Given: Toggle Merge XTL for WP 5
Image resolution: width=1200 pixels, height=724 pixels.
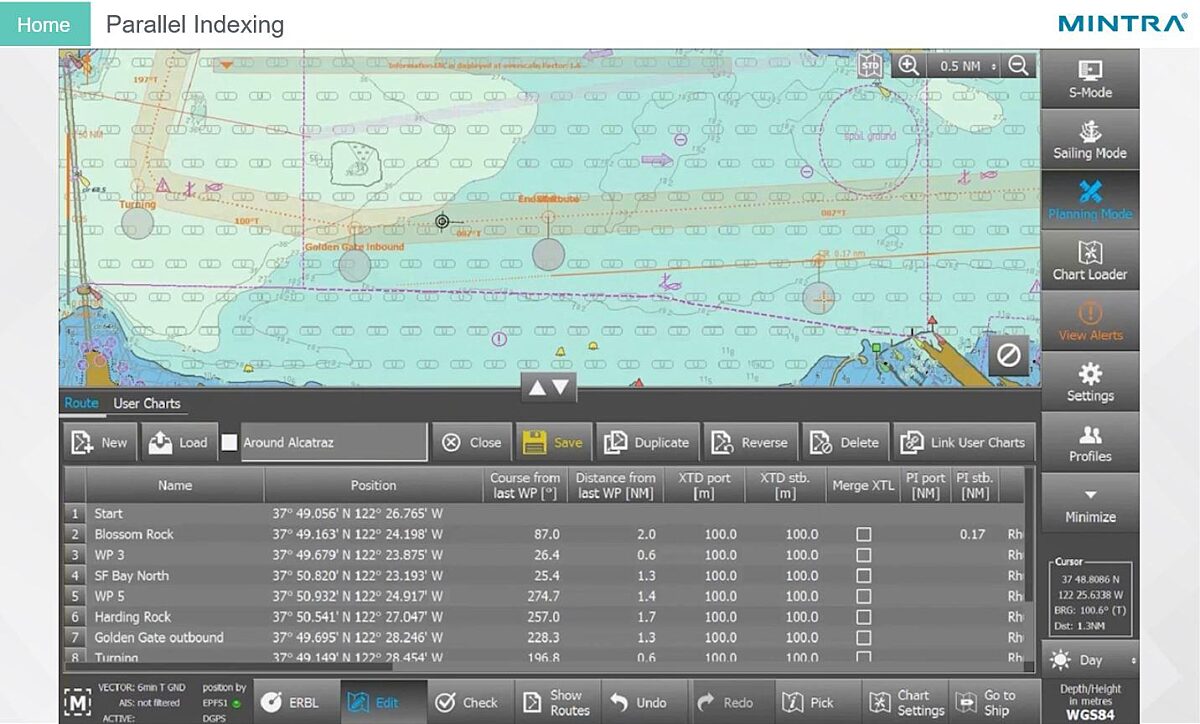Looking at the screenshot, I should pos(863,596).
